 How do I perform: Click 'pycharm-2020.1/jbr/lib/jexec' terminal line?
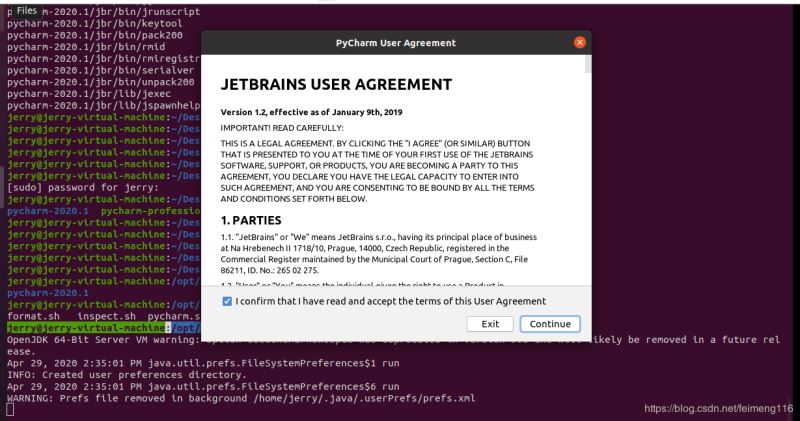coord(89,94)
